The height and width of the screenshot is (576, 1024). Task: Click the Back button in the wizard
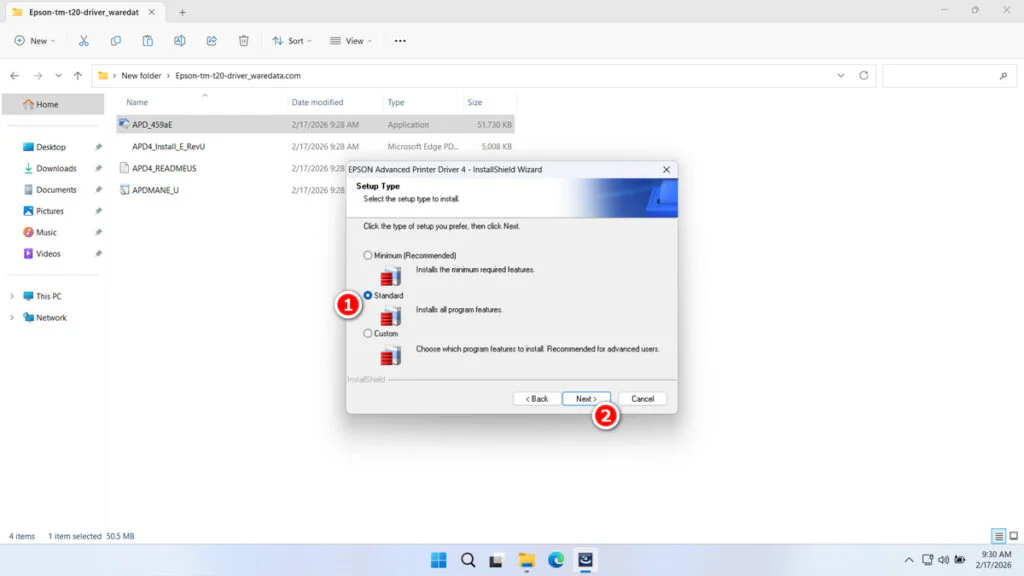(x=536, y=398)
